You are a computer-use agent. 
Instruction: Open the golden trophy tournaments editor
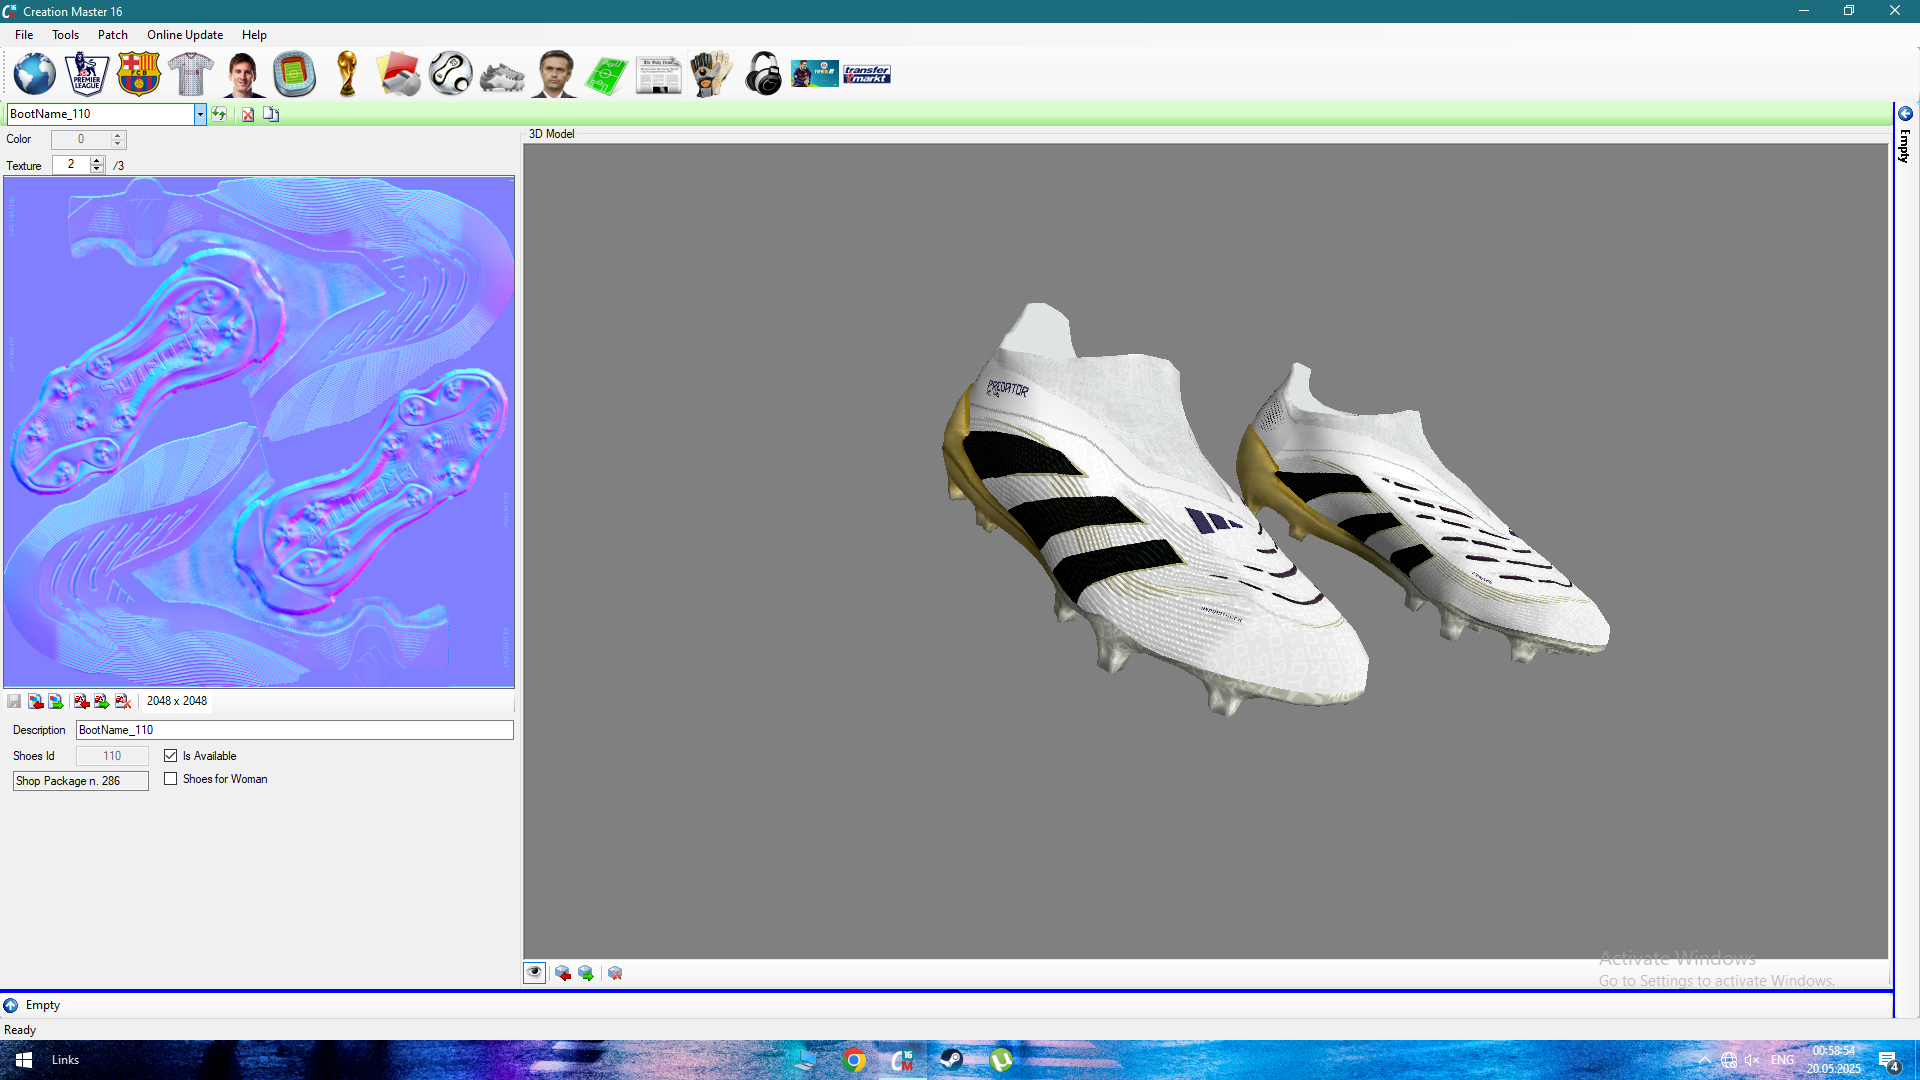[347, 75]
